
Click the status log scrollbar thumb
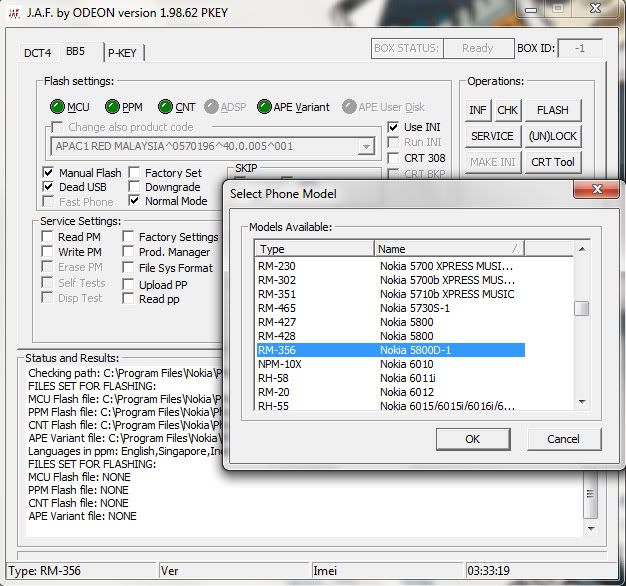tap(590, 494)
